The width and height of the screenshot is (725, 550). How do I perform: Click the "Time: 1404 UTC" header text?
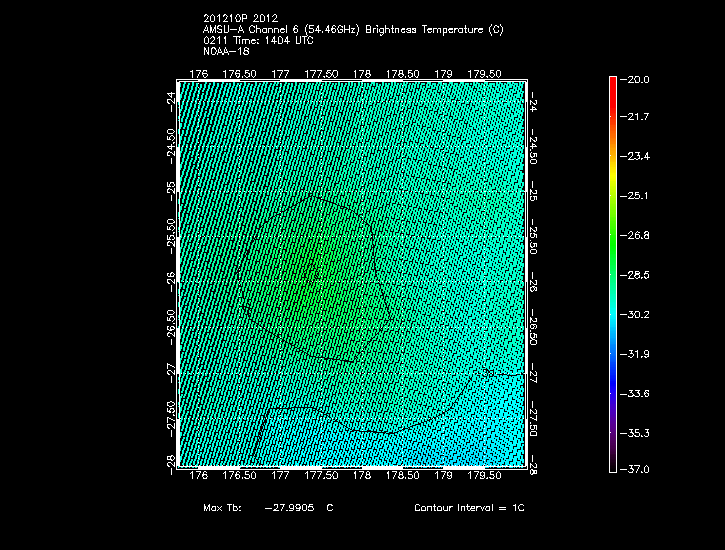(266, 41)
